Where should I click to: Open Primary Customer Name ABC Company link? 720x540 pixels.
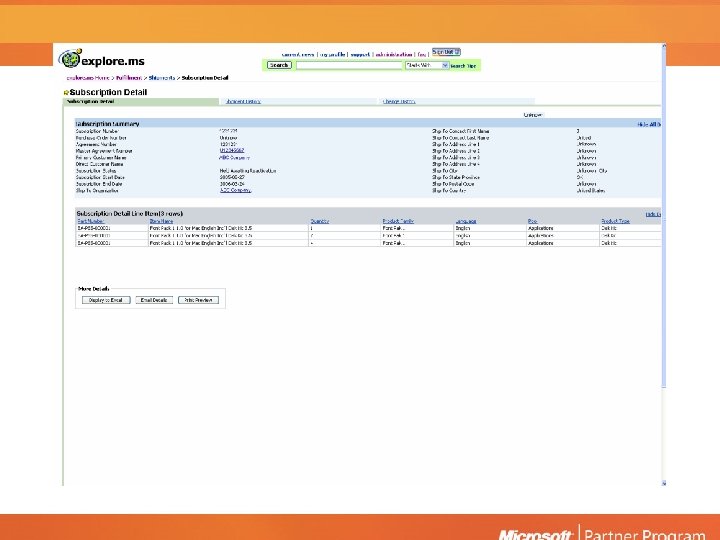tap(234, 158)
